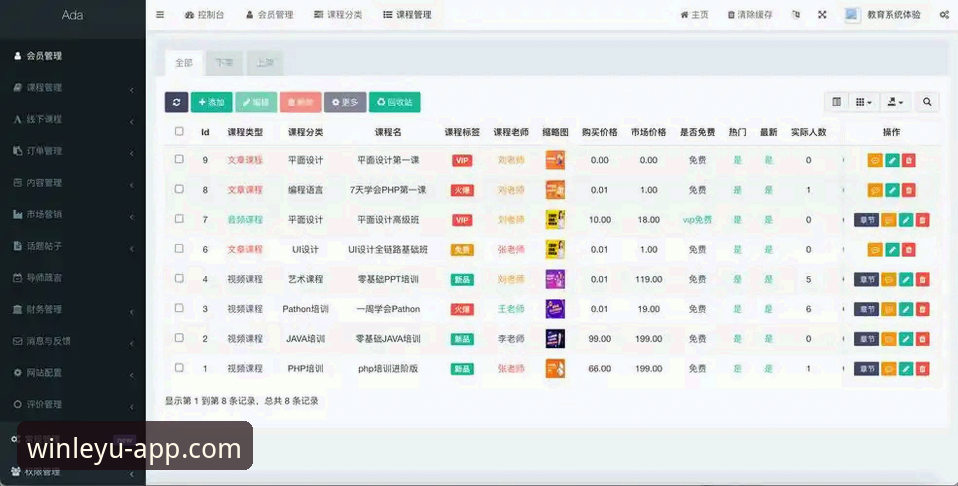Toggle the sidebar with the hamburger icon
The height and width of the screenshot is (486, 958).
[x=160, y=15]
